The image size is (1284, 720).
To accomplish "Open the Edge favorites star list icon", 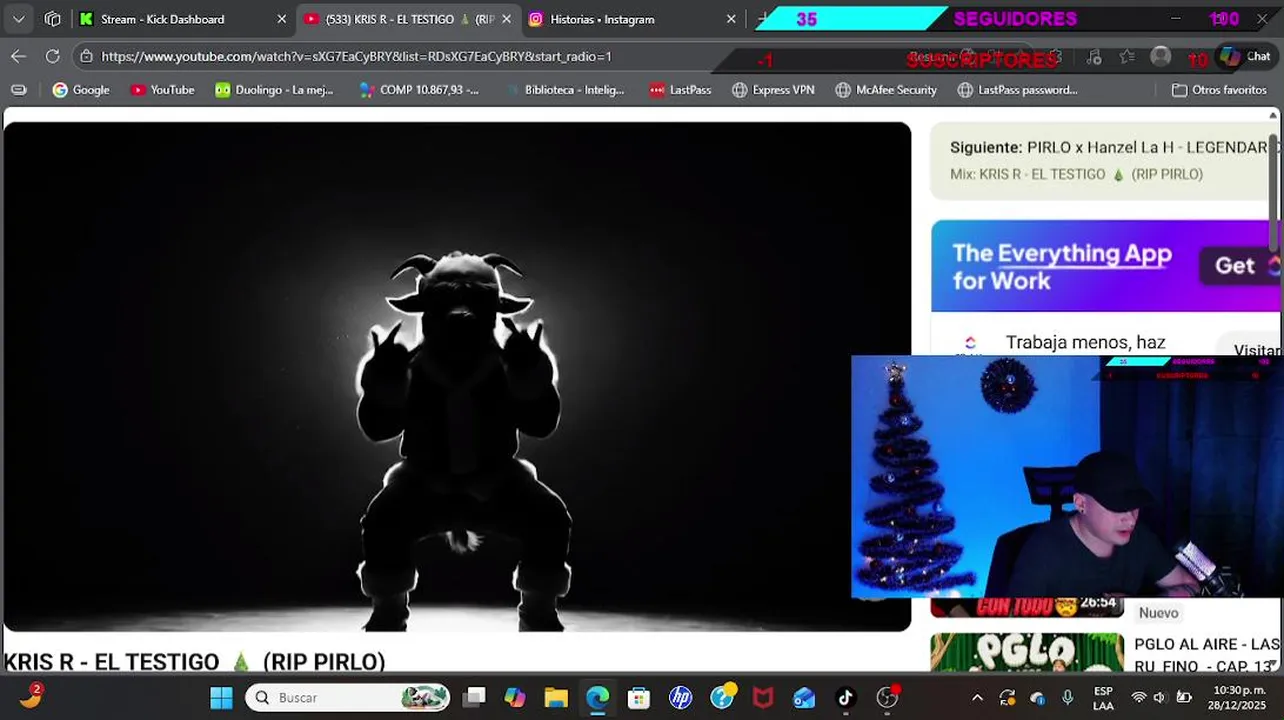I will coord(1127,57).
